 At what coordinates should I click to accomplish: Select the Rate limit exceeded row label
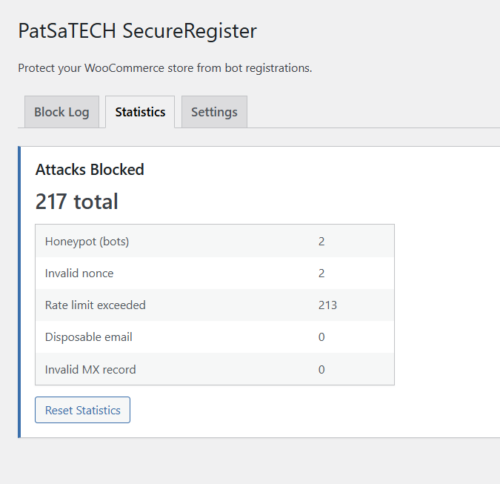tap(95, 305)
